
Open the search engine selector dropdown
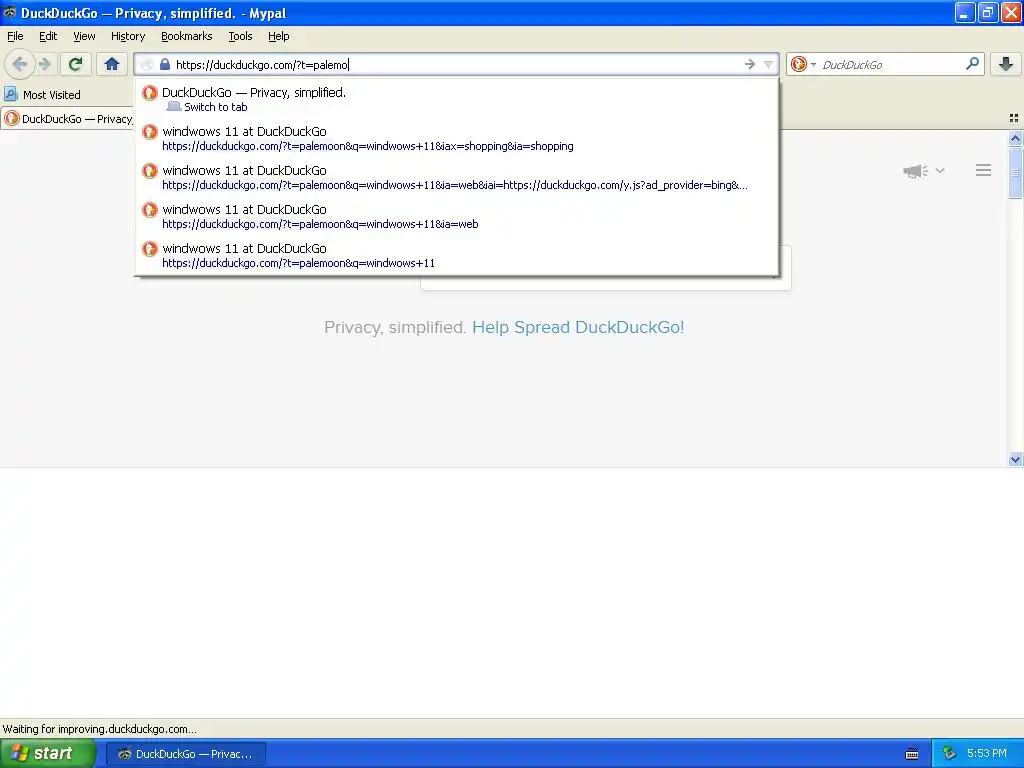(x=803, y=64)
